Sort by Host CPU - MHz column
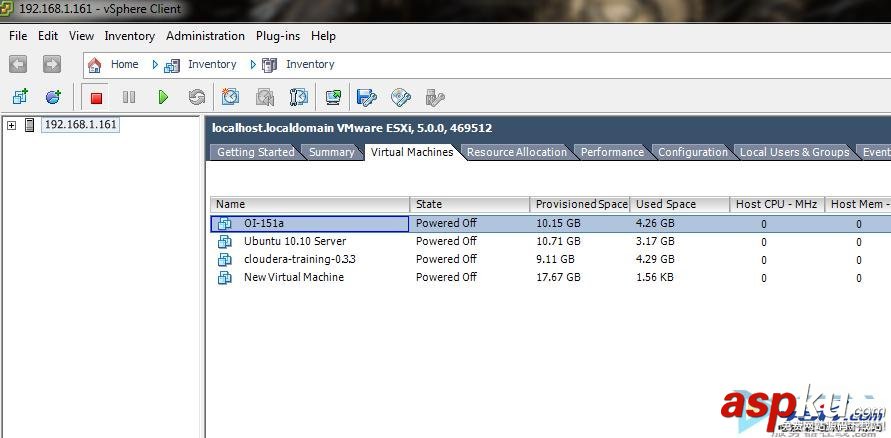 [x=777, y=205]
